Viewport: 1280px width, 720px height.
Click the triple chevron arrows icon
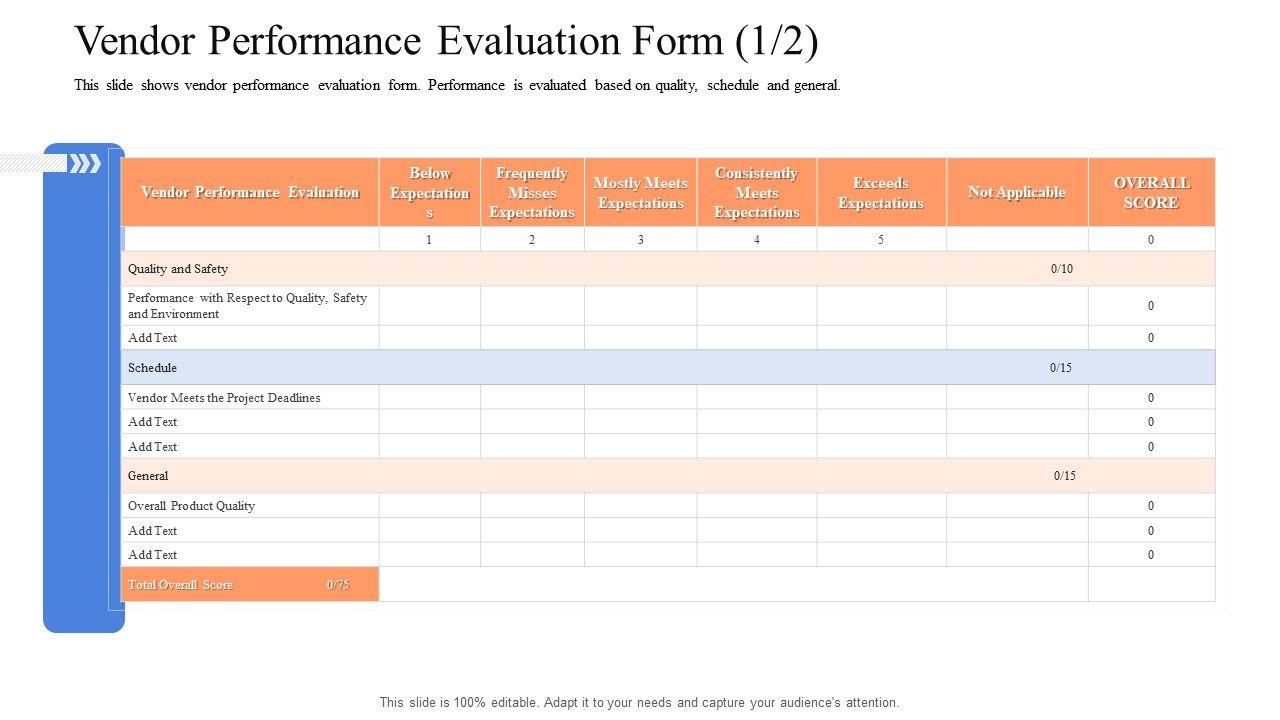pyautogui.click(x=85, y=163)
